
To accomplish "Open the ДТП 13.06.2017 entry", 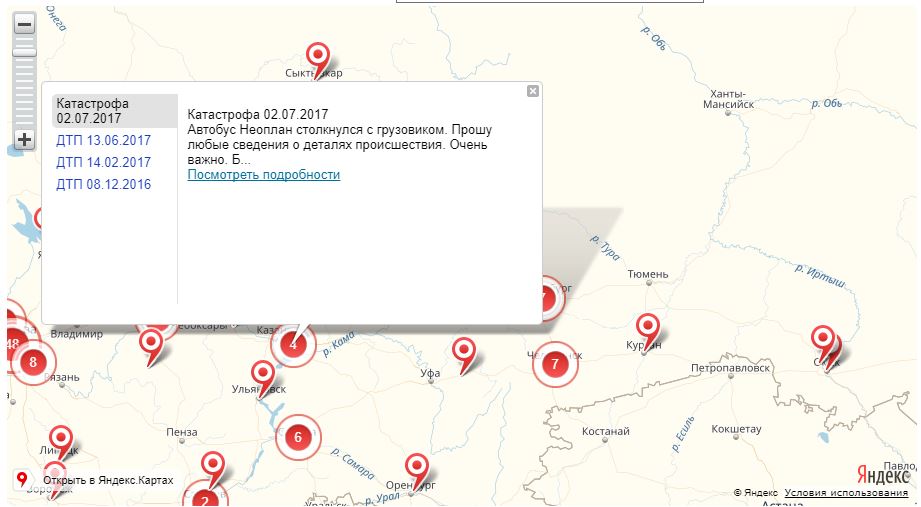I will tap(104, 140).
